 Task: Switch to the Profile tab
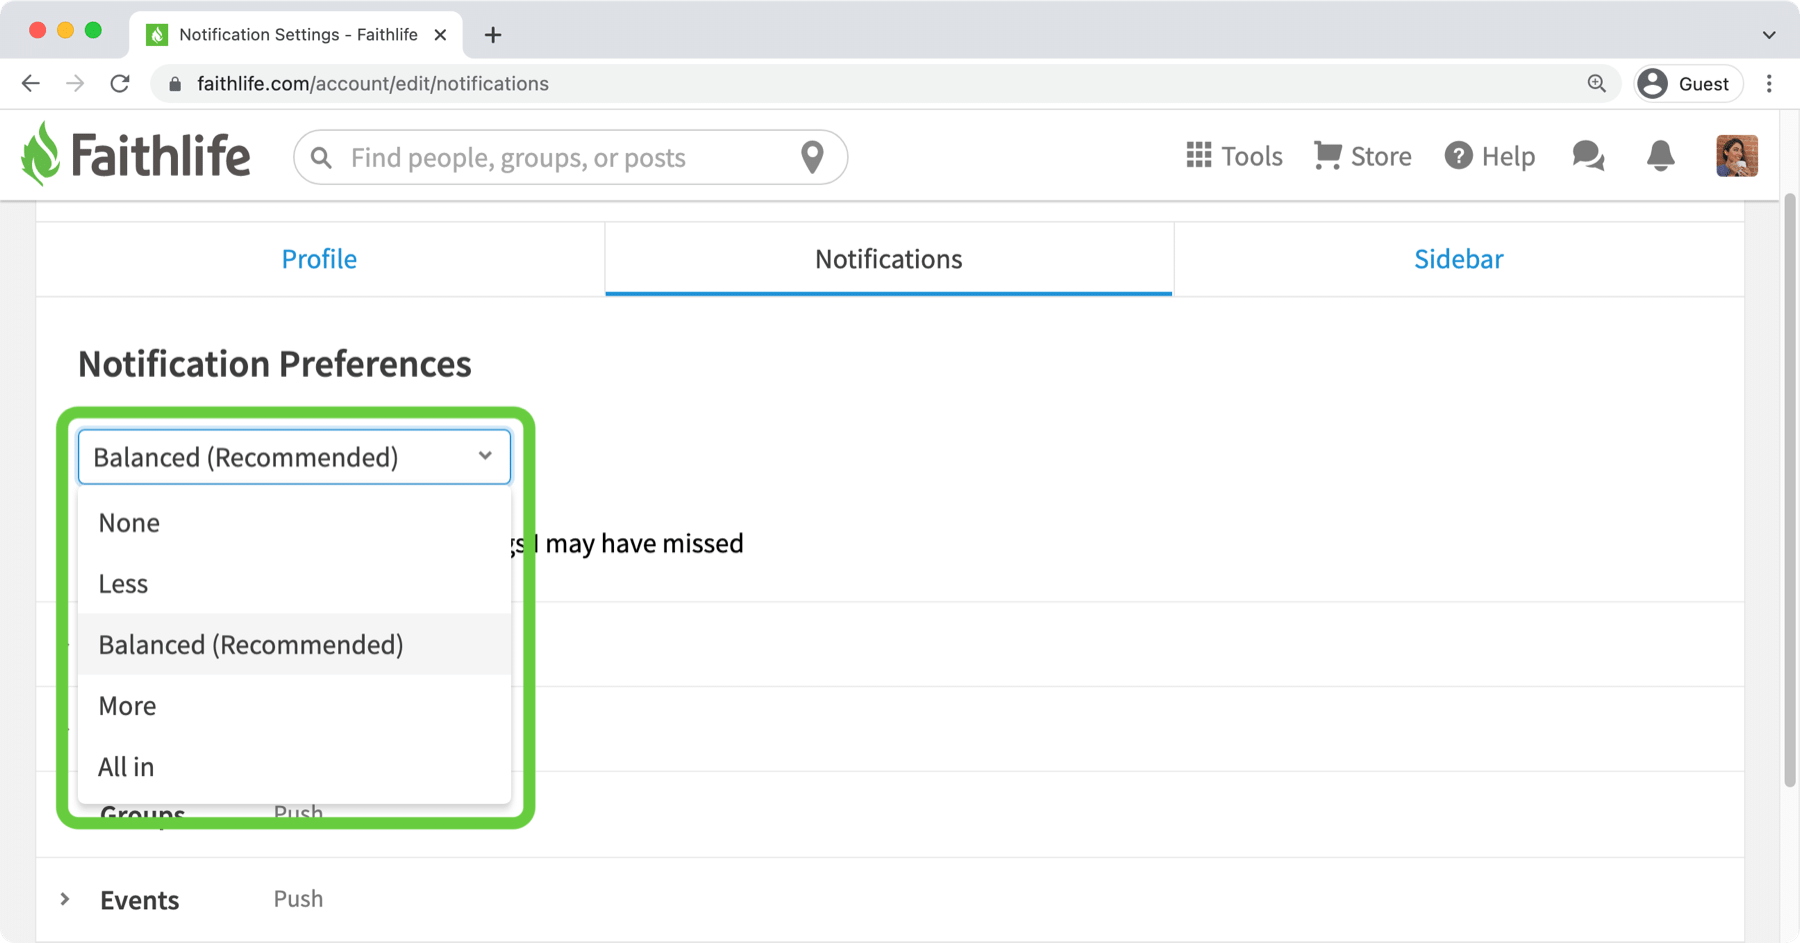click(319, 259)
